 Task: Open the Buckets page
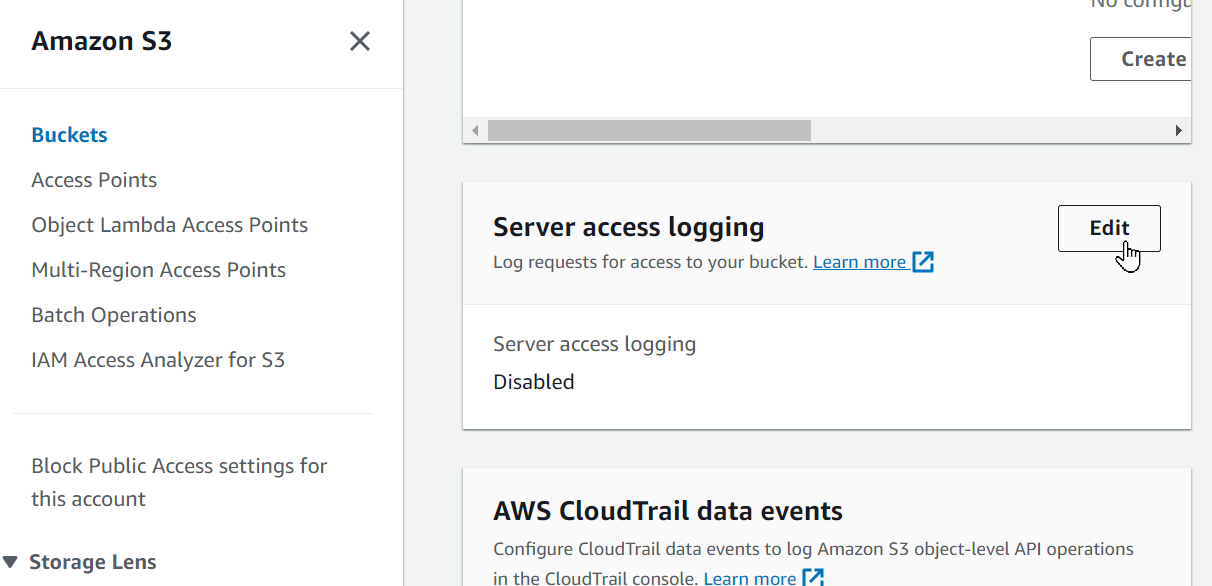coord(69,135)
